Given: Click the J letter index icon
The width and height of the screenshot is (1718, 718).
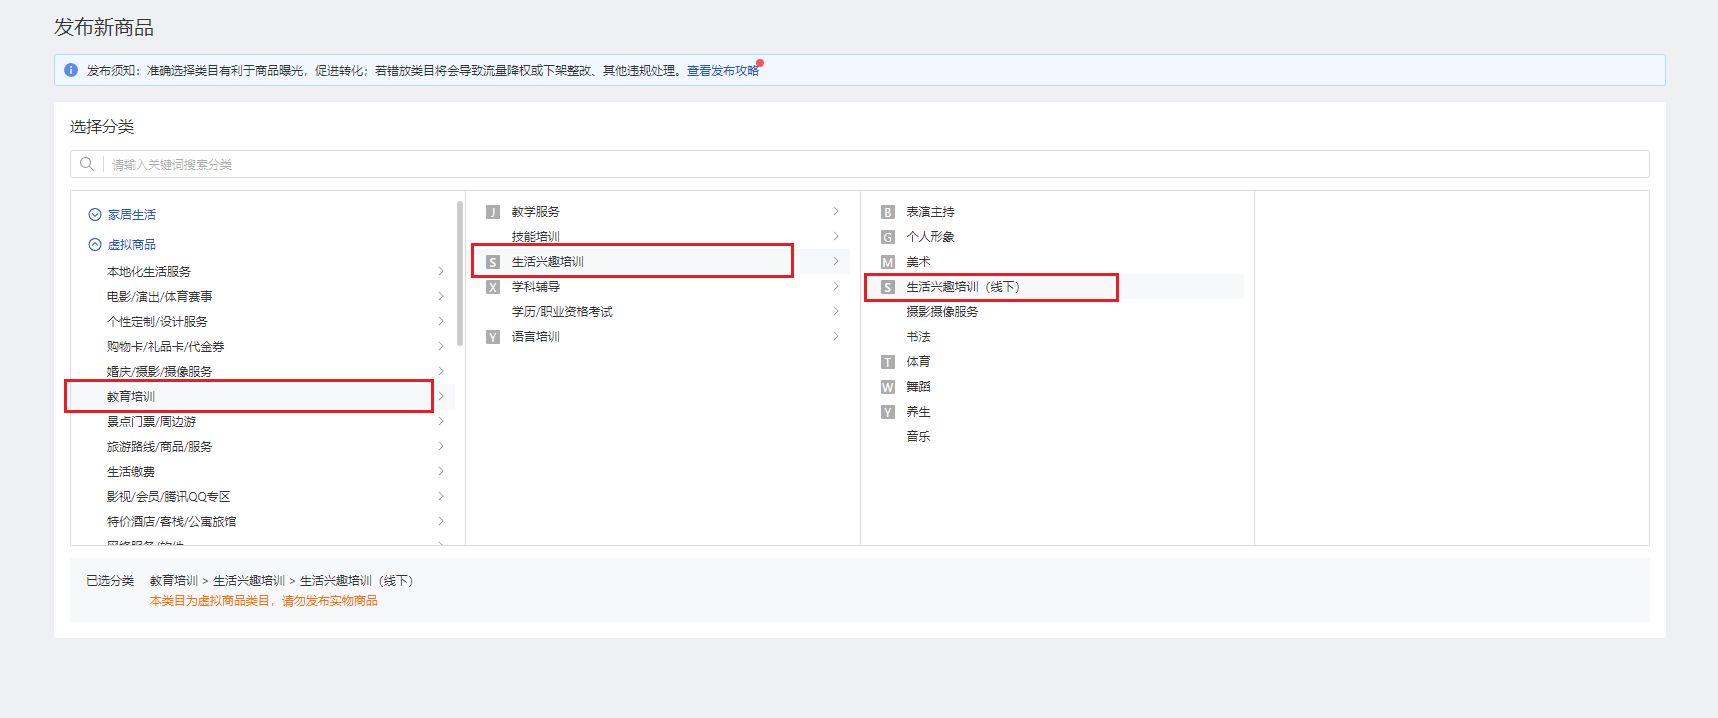Looking at the screenshot, I should pyautogui.click(x=493, y=212).
